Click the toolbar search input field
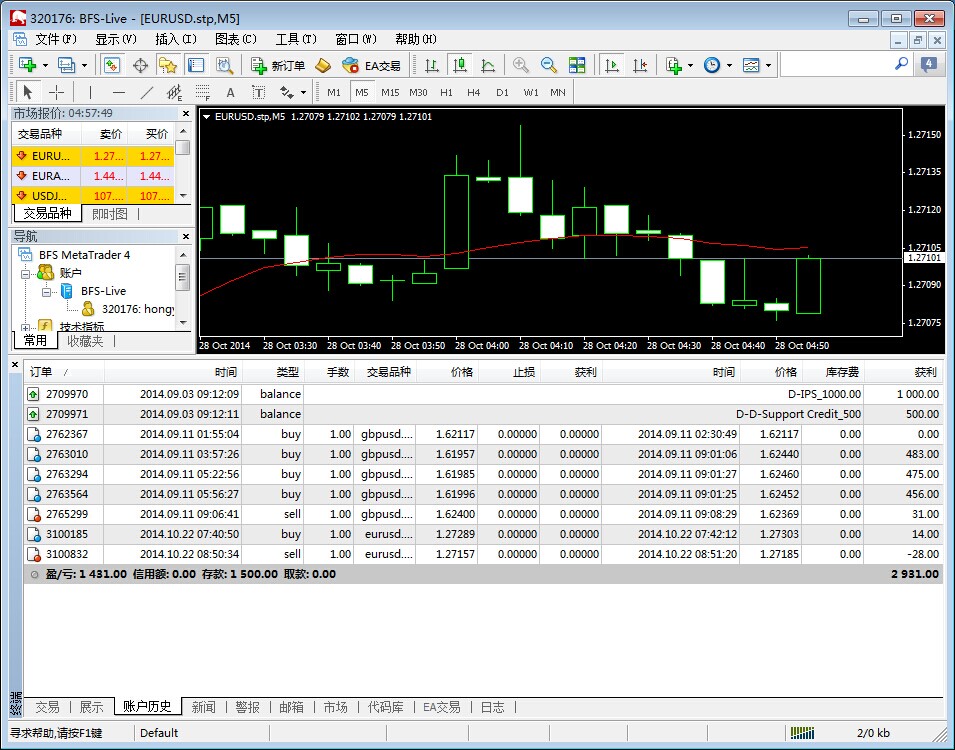 [836, 65]
